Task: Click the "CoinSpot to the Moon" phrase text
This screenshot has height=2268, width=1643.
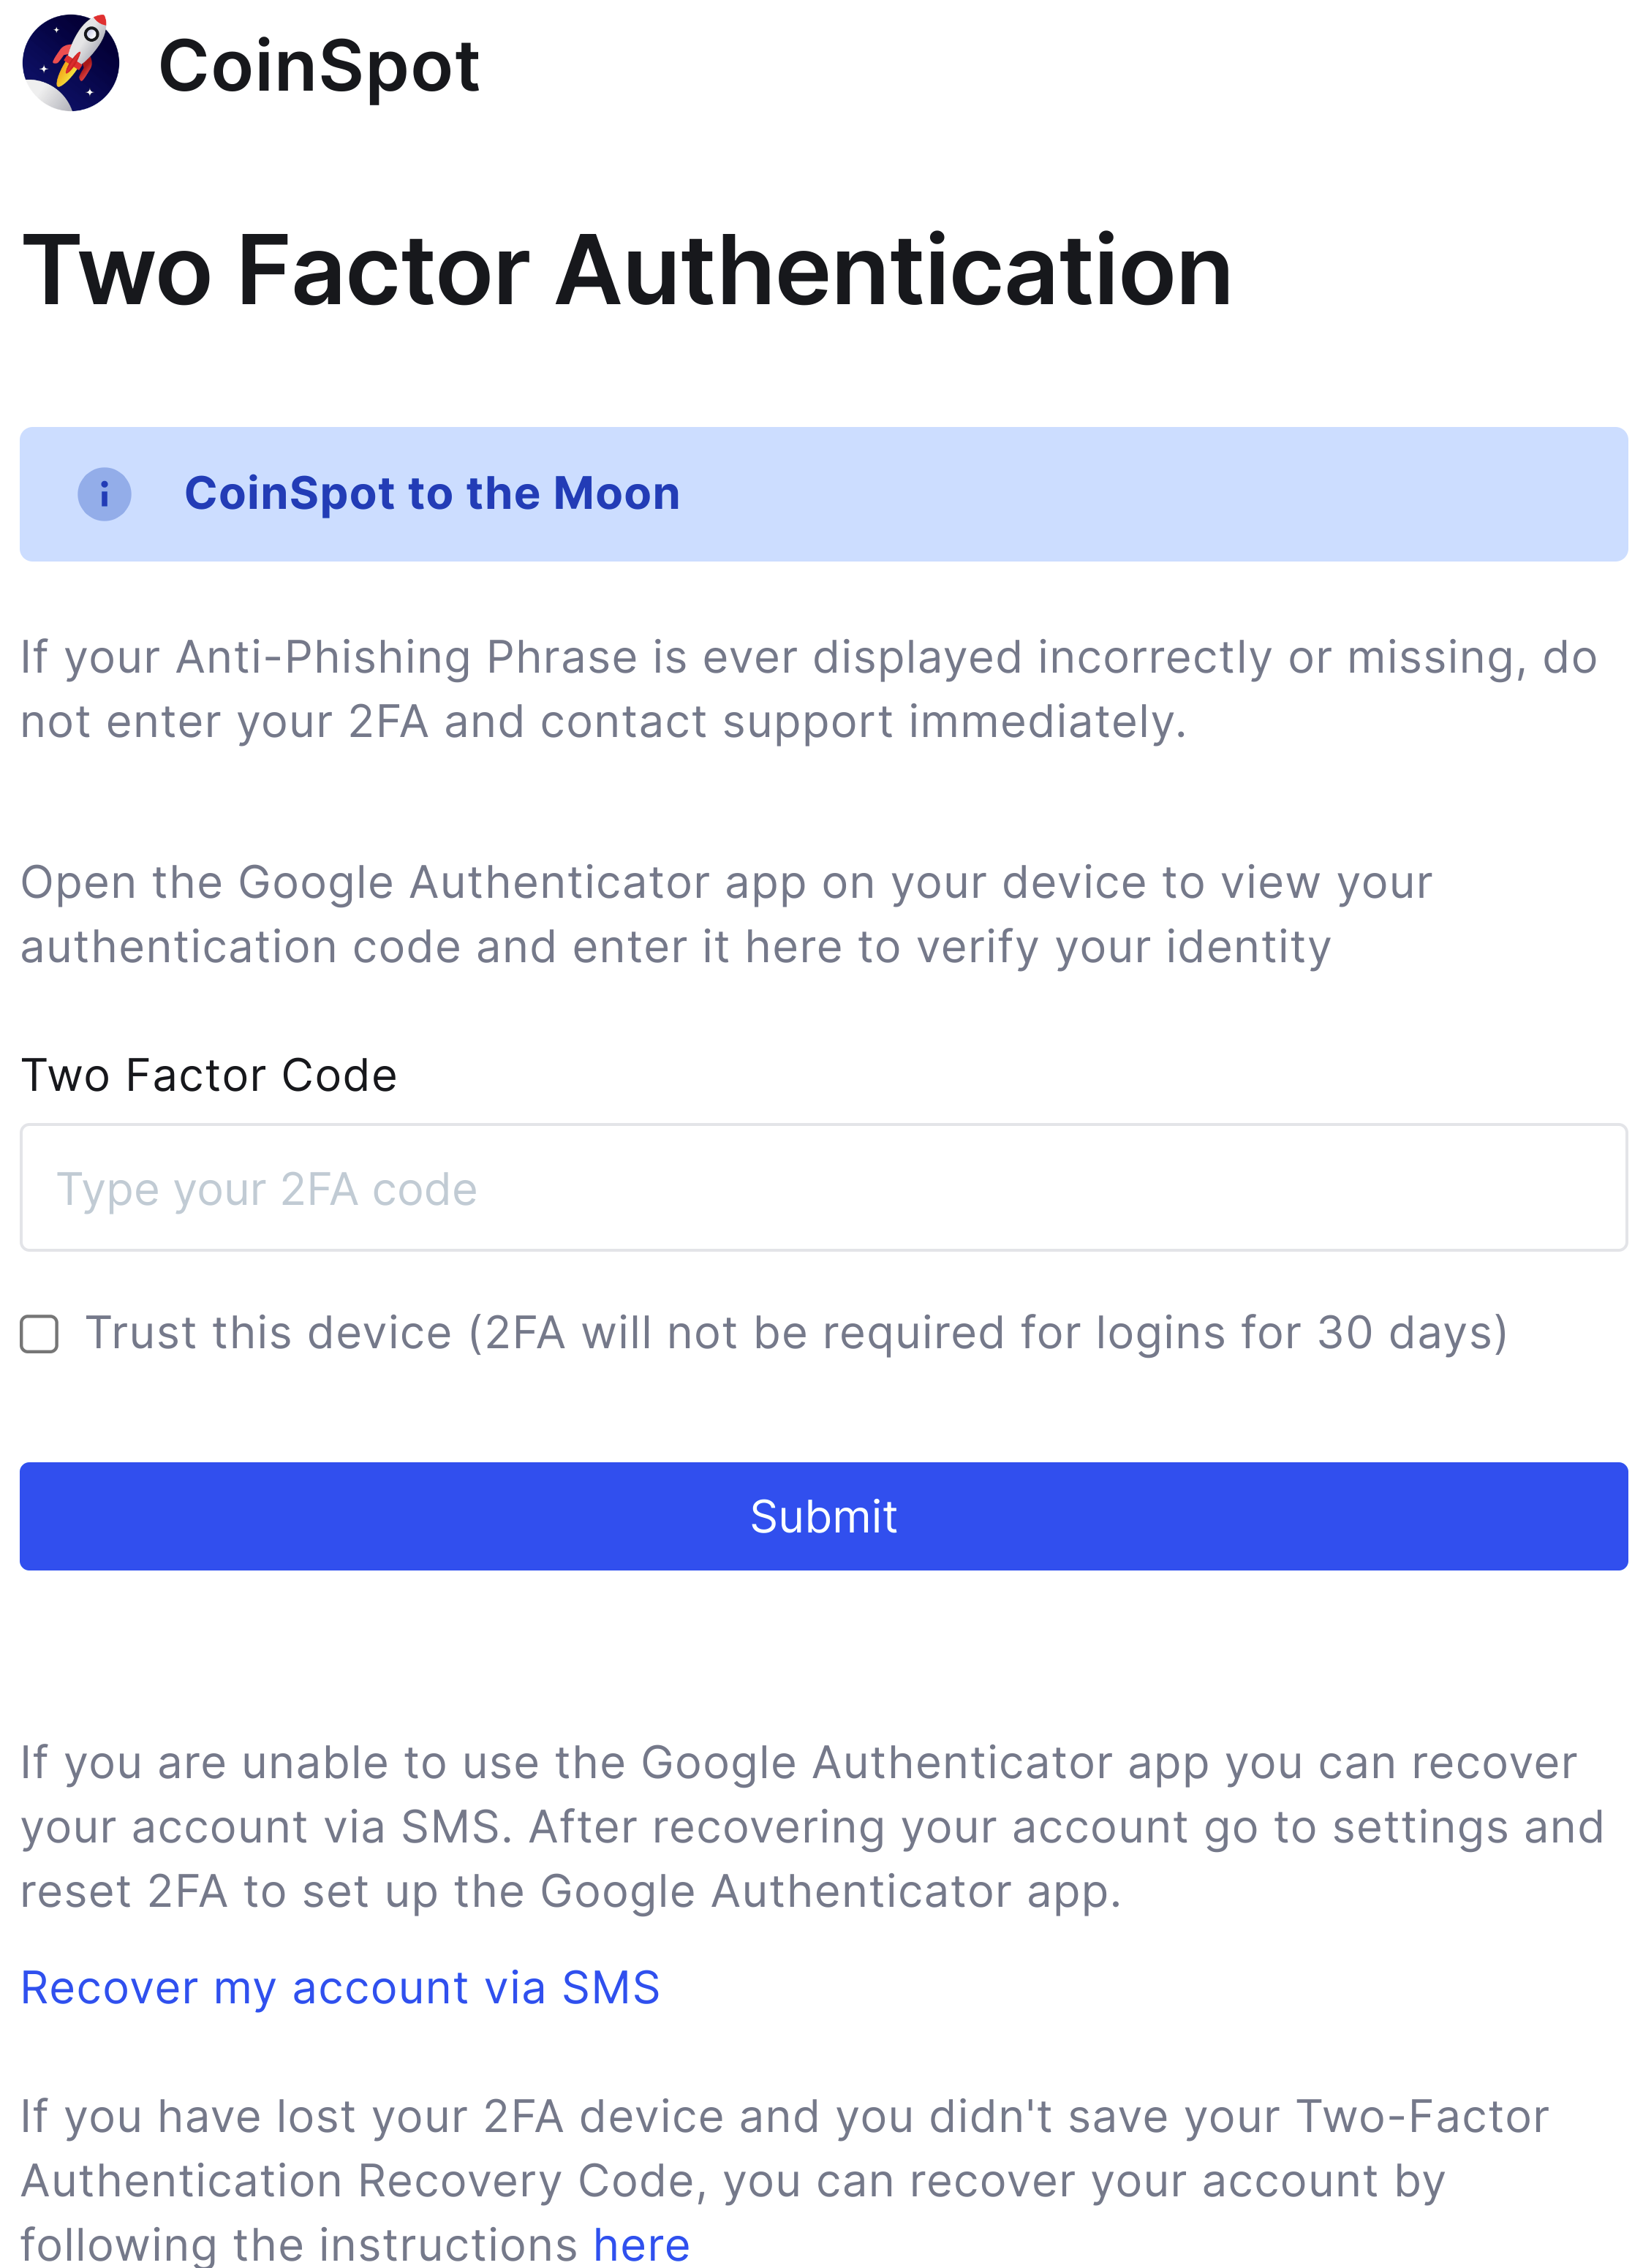Action: pyautogui.click(x=431, y=494)
